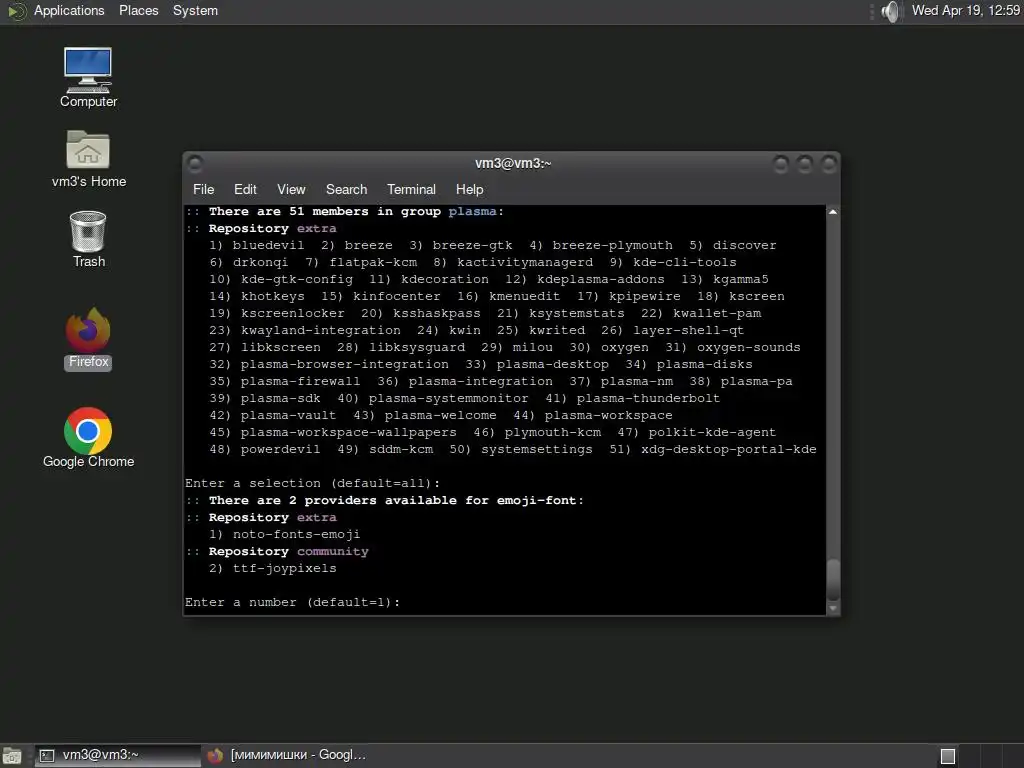Click 'plasma' group name in terminal
1024x768 pixels.
(x=472, y=211)
